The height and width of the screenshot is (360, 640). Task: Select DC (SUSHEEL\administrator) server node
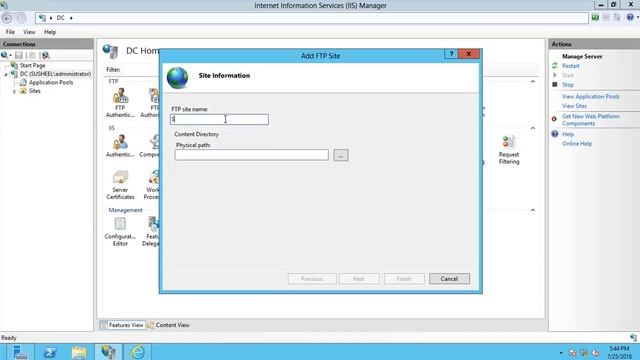pos(55,74)
